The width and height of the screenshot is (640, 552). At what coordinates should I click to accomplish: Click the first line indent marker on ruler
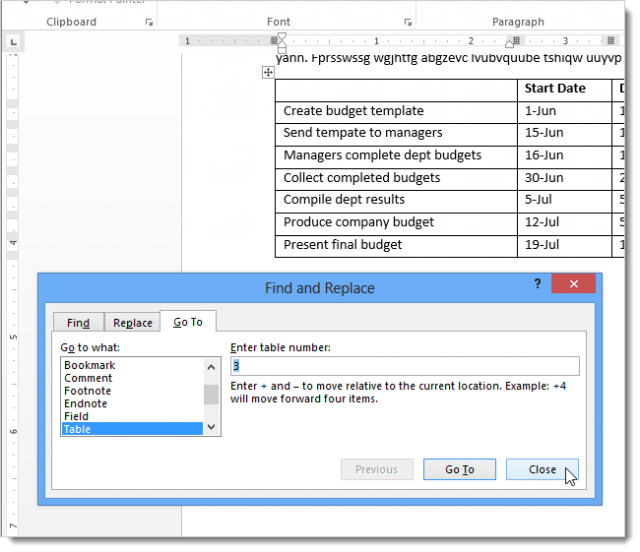(x=281, y=36)
